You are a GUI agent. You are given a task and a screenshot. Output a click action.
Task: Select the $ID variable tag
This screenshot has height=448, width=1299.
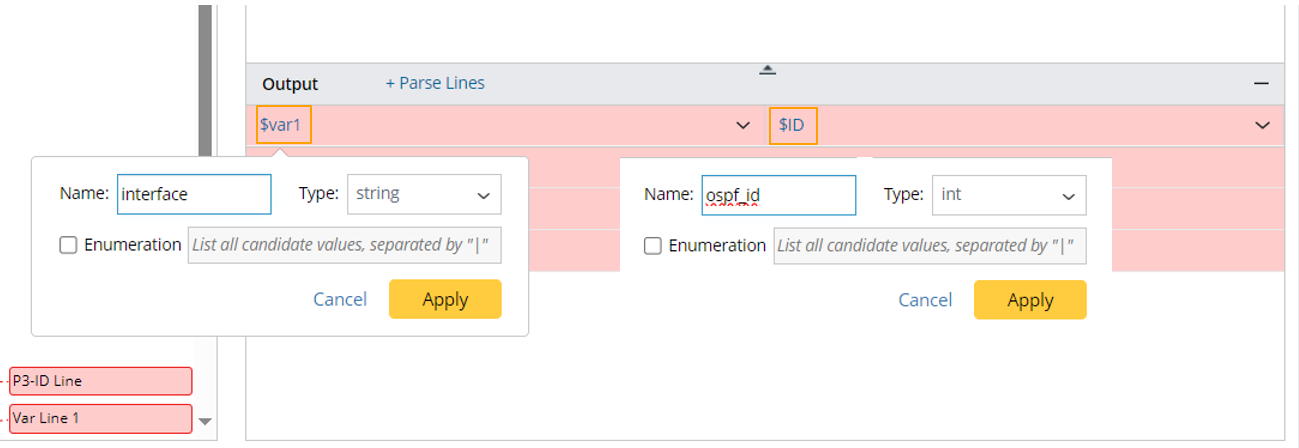tap(791, 125)
